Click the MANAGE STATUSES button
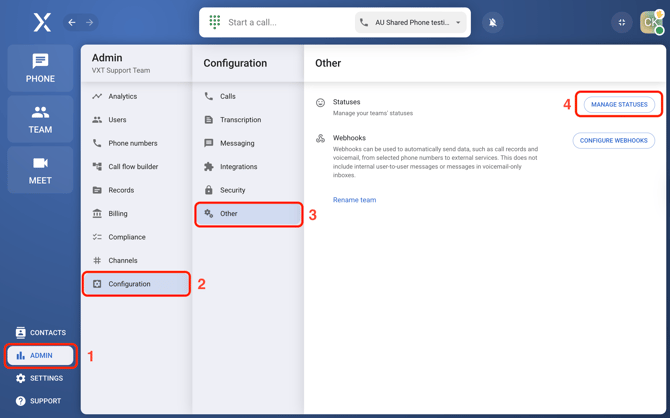This screenshot has width=670, height=418. click(619, 104)
